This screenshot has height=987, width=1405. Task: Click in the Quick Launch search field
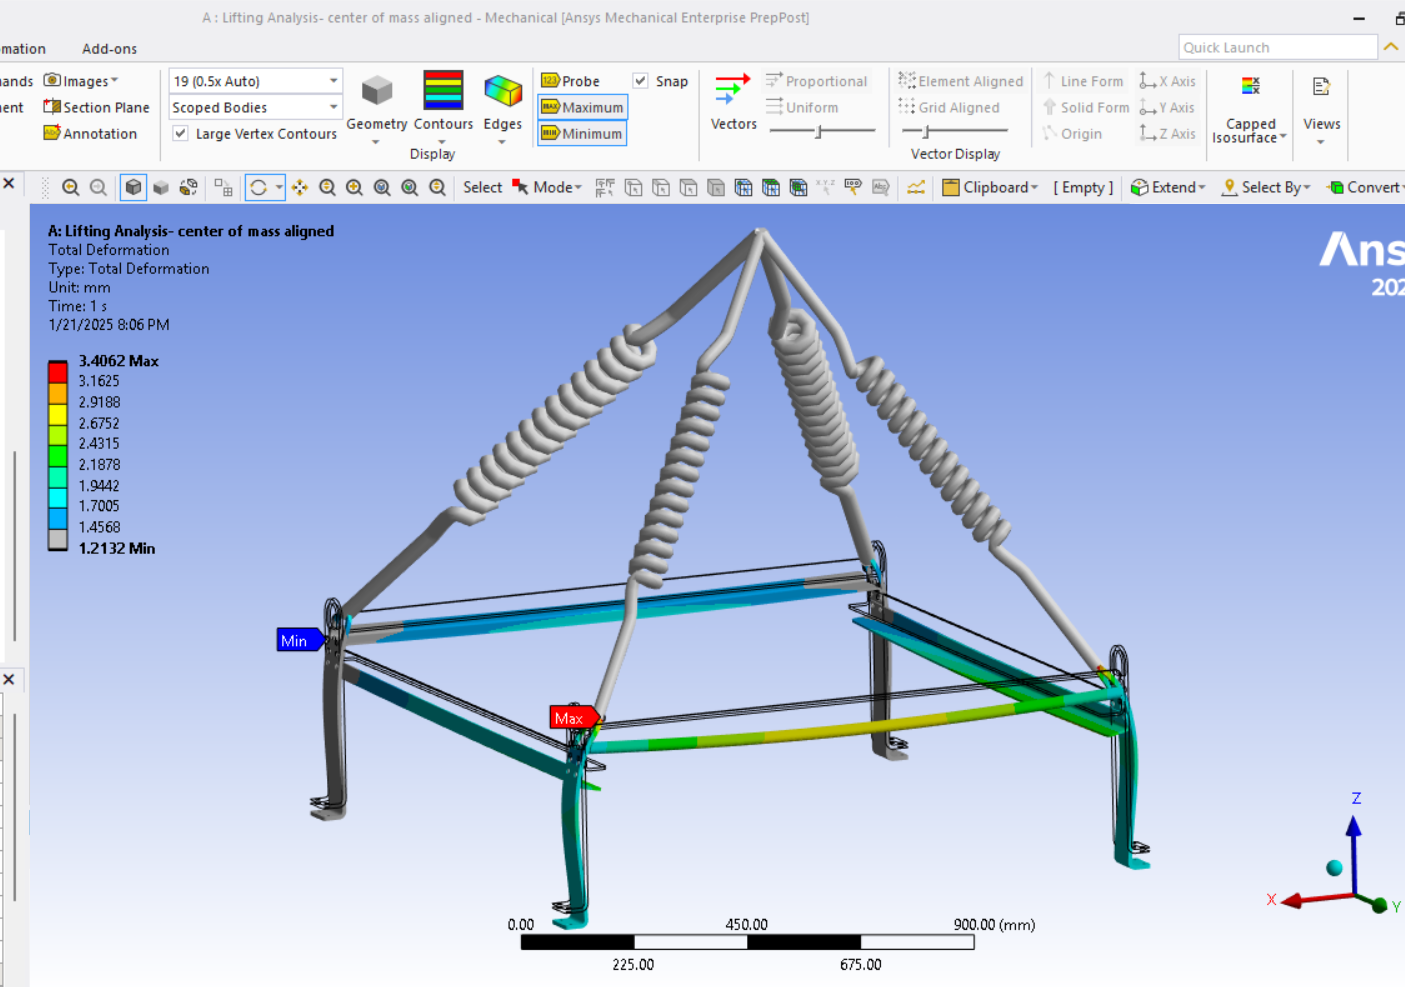tap(1277, 47)
